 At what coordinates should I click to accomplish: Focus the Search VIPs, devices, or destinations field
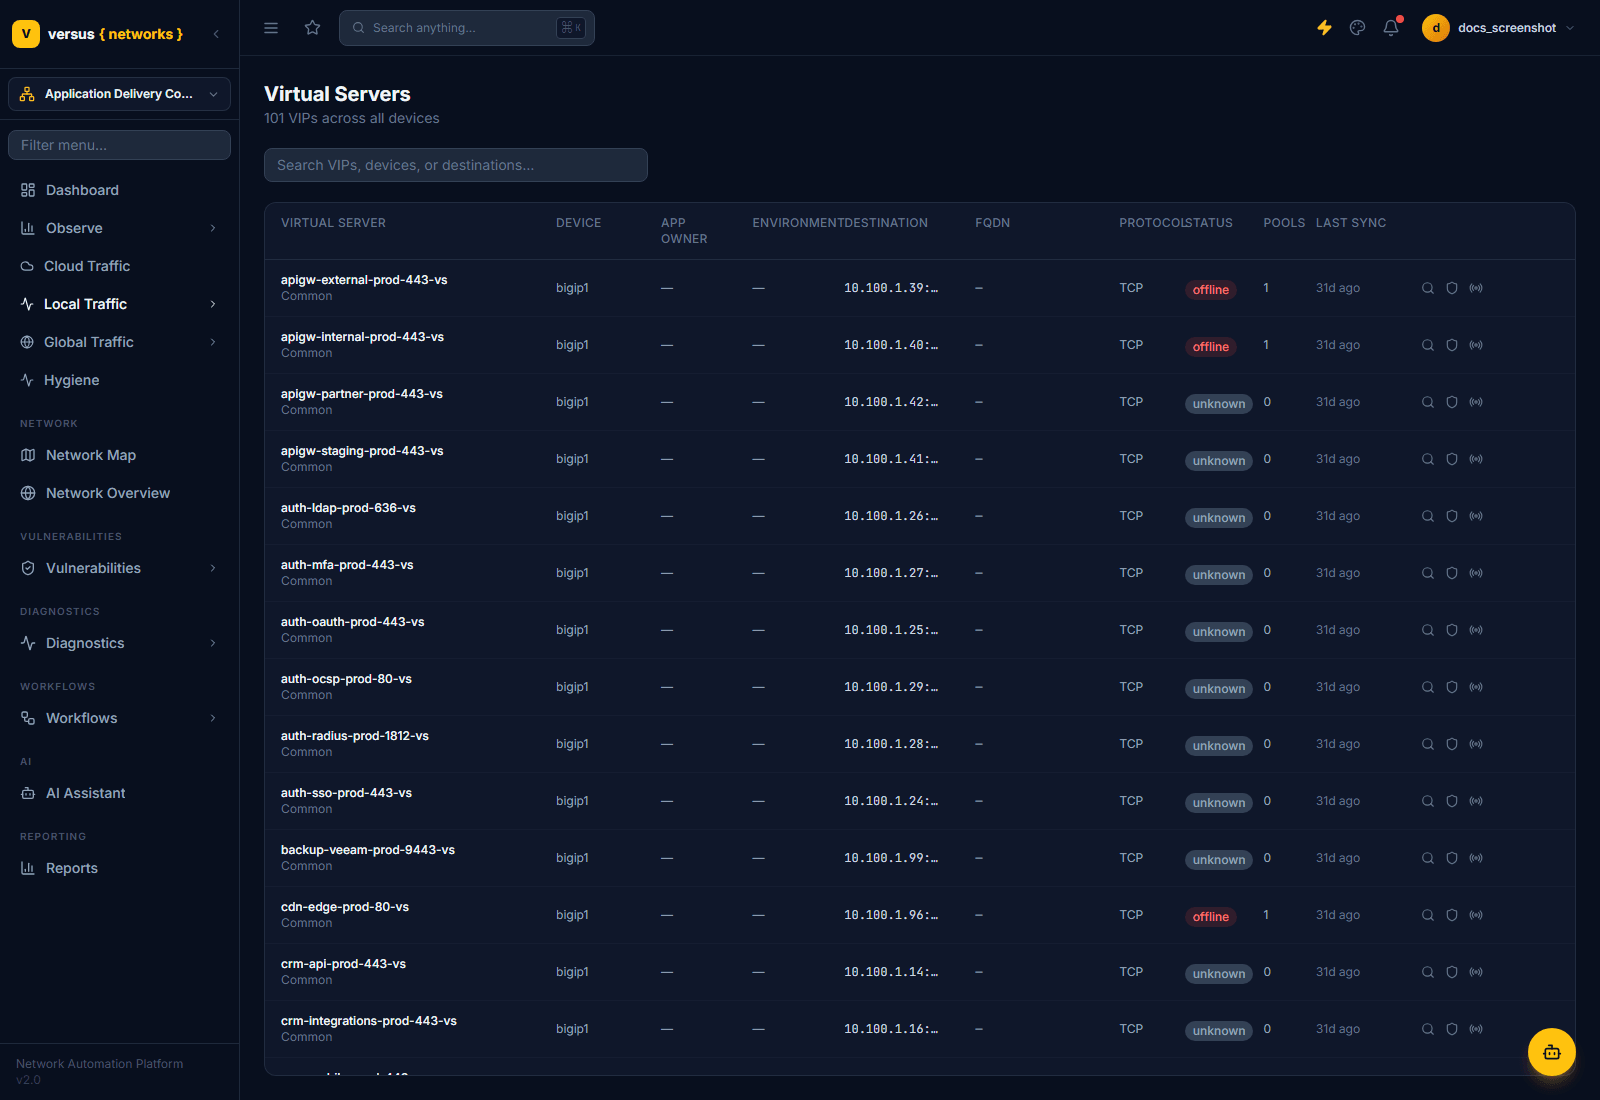pos(456,165)
